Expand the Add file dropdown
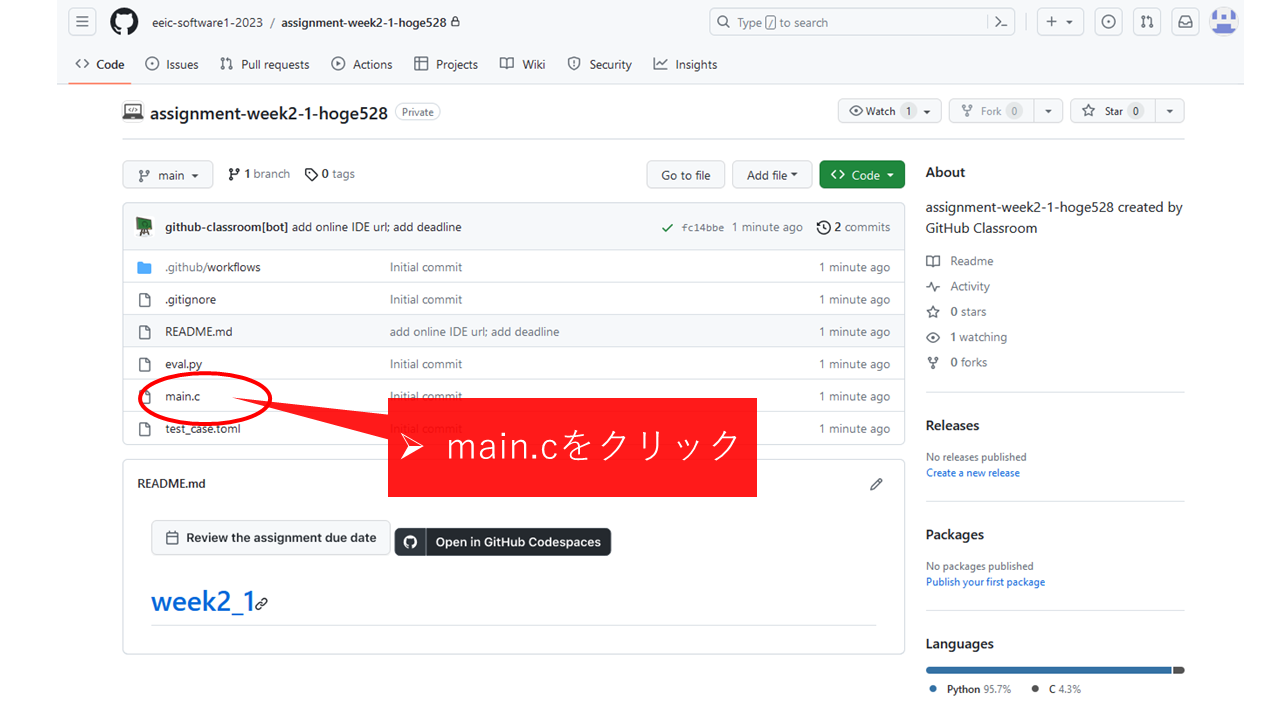Screen dimensions: 1280x720 point(771,175)
